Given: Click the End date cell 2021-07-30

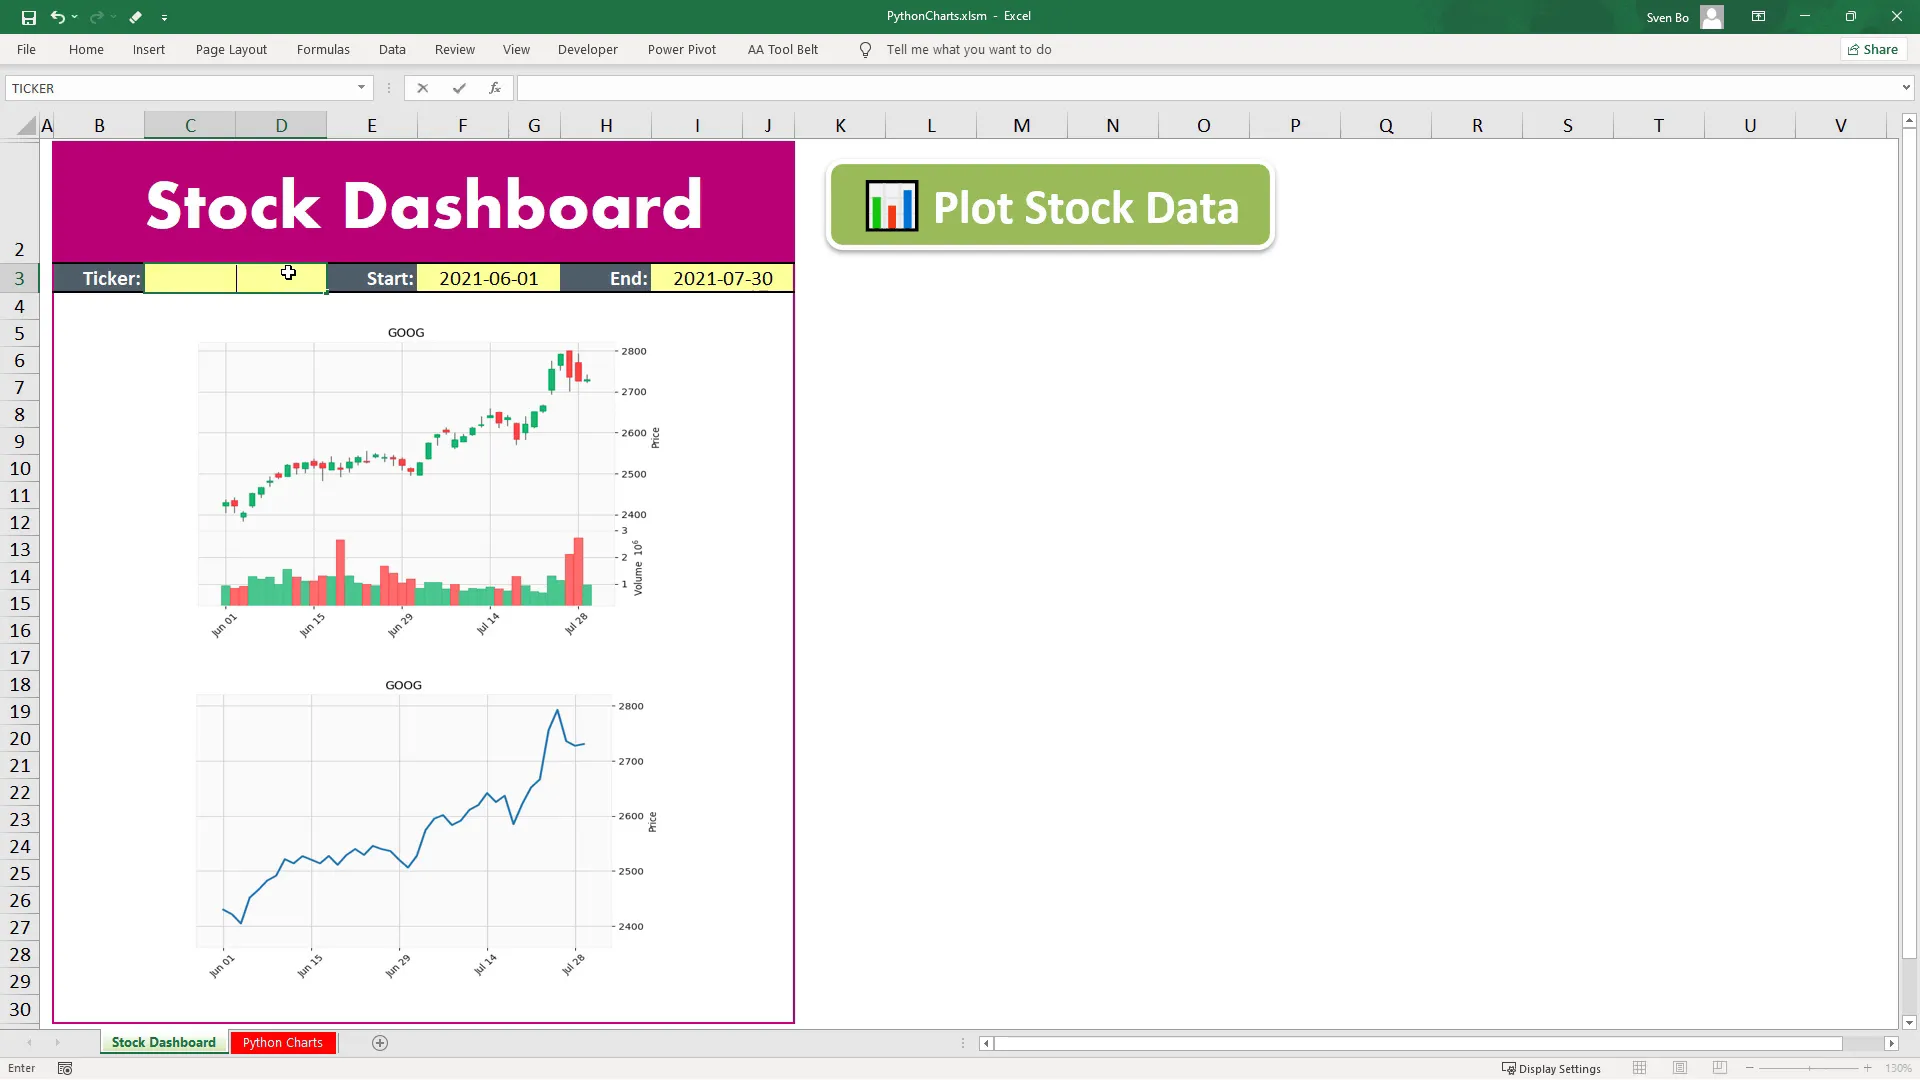Looking at the screenshot, I should [722, 278].
